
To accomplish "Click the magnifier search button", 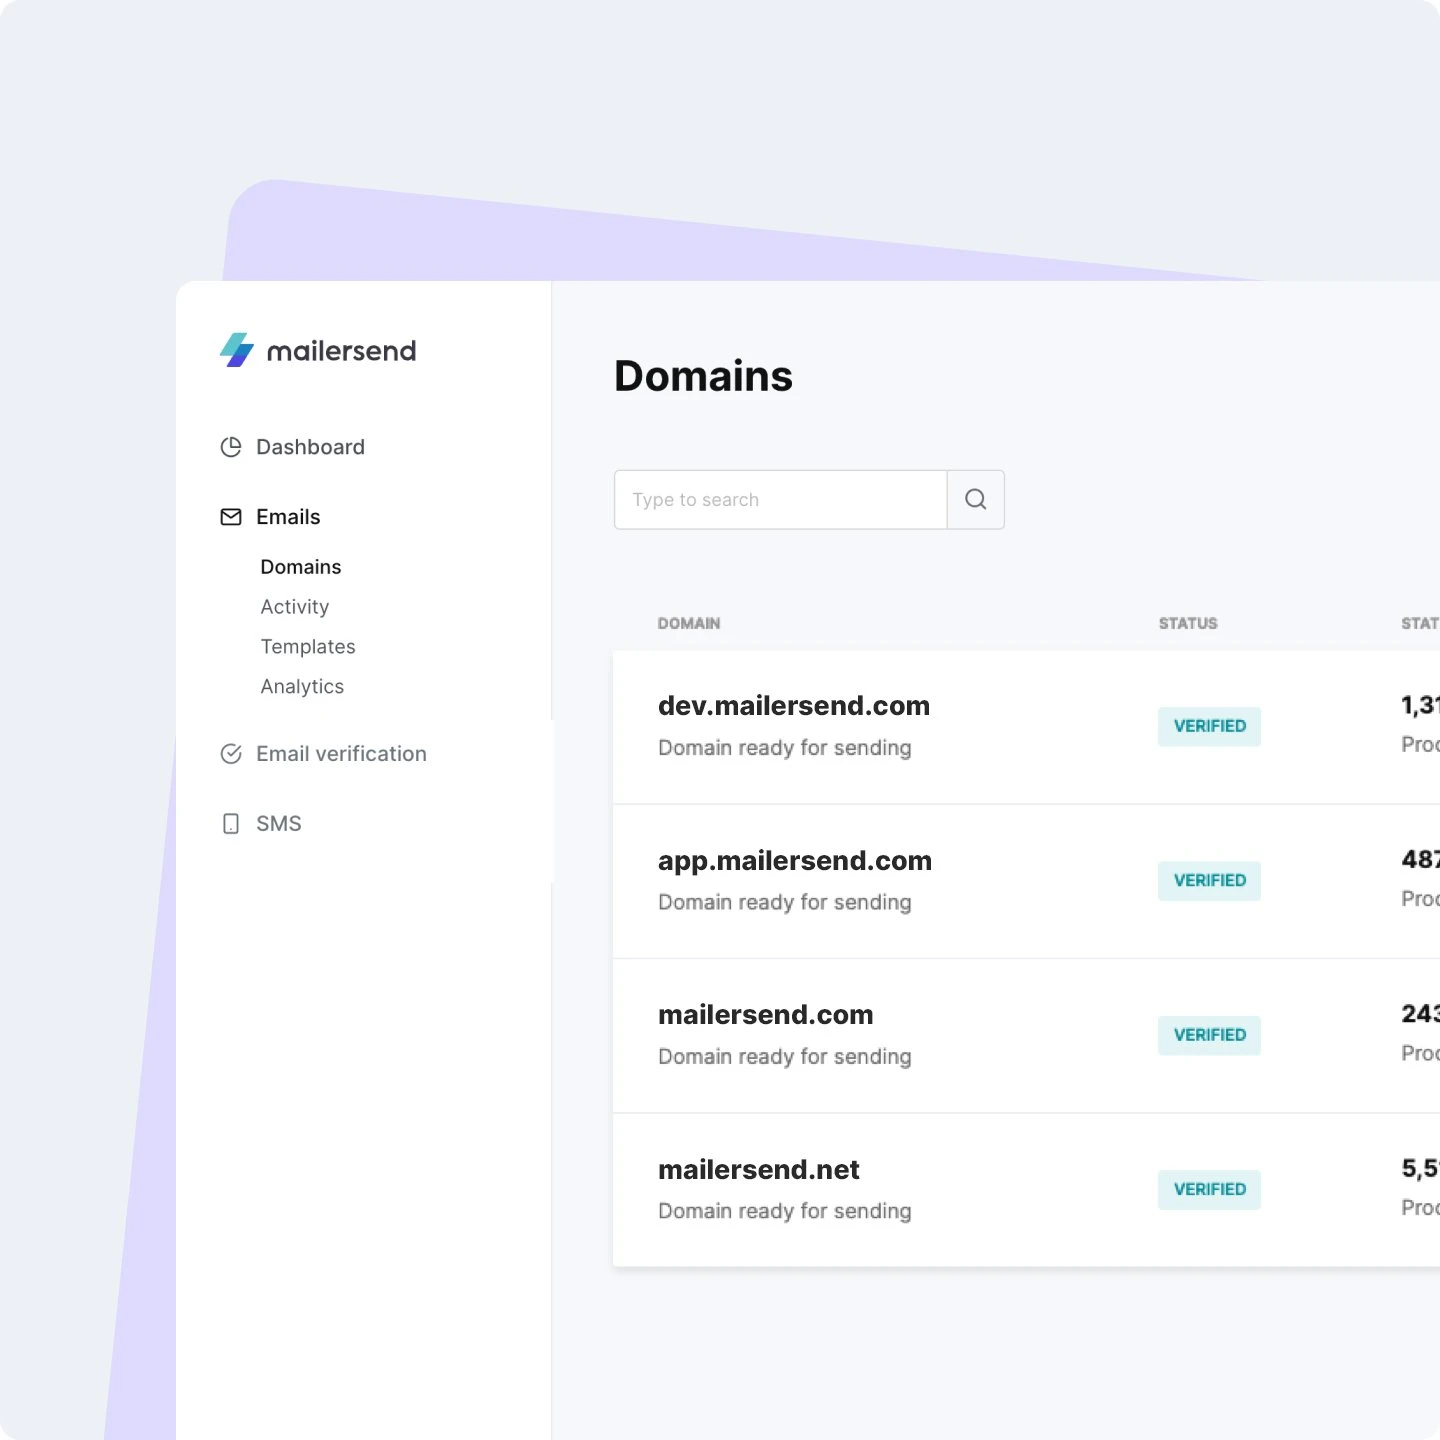I will [976, 499].
